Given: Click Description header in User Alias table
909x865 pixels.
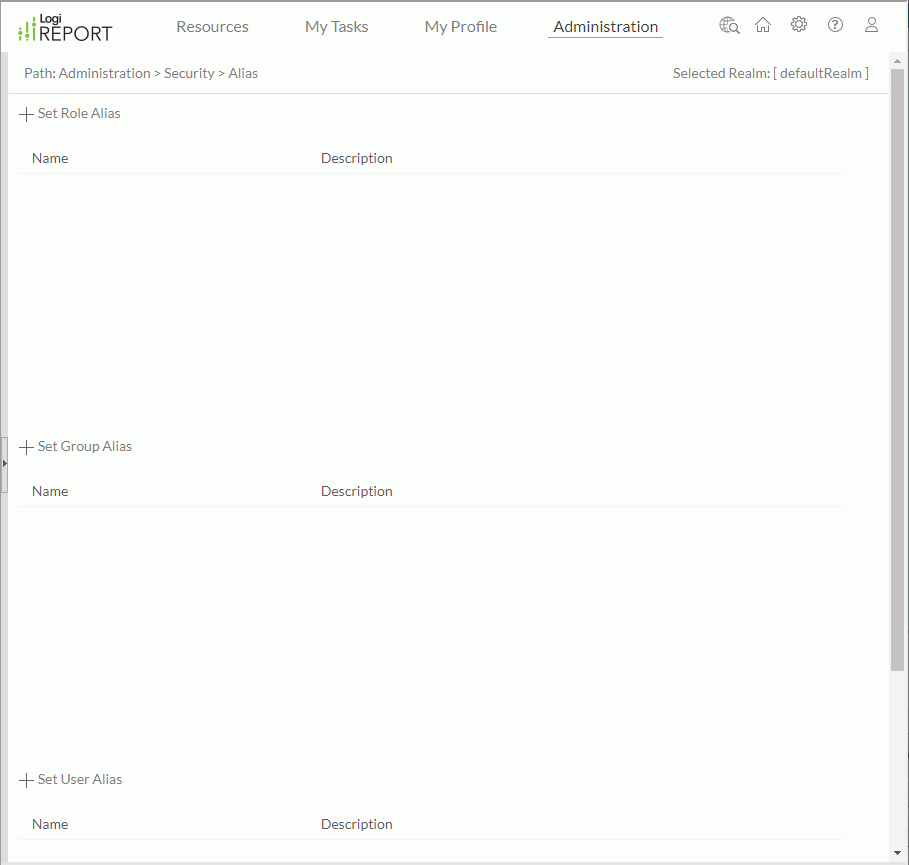Looking at the screenshot, I should pyautogui.click(x=356, y=824).
